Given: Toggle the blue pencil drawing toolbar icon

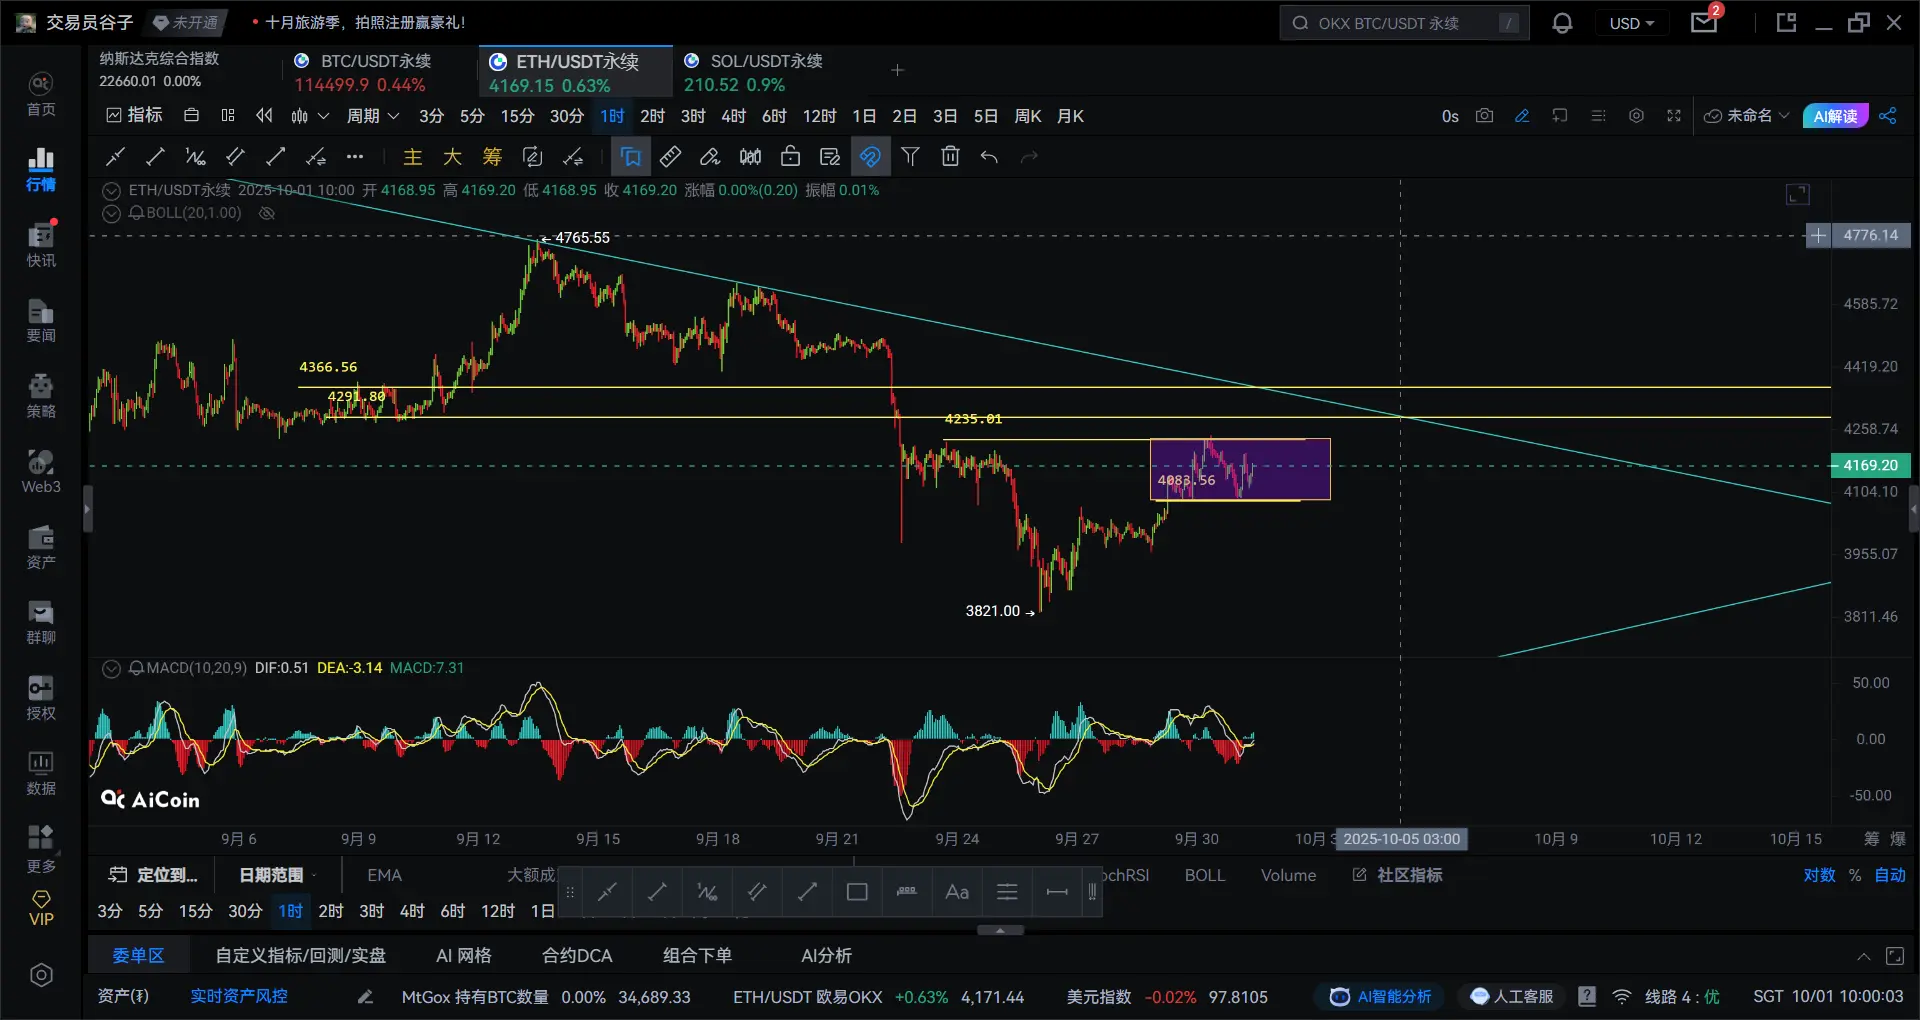Looking at the screenshot, I should 1522,116.
